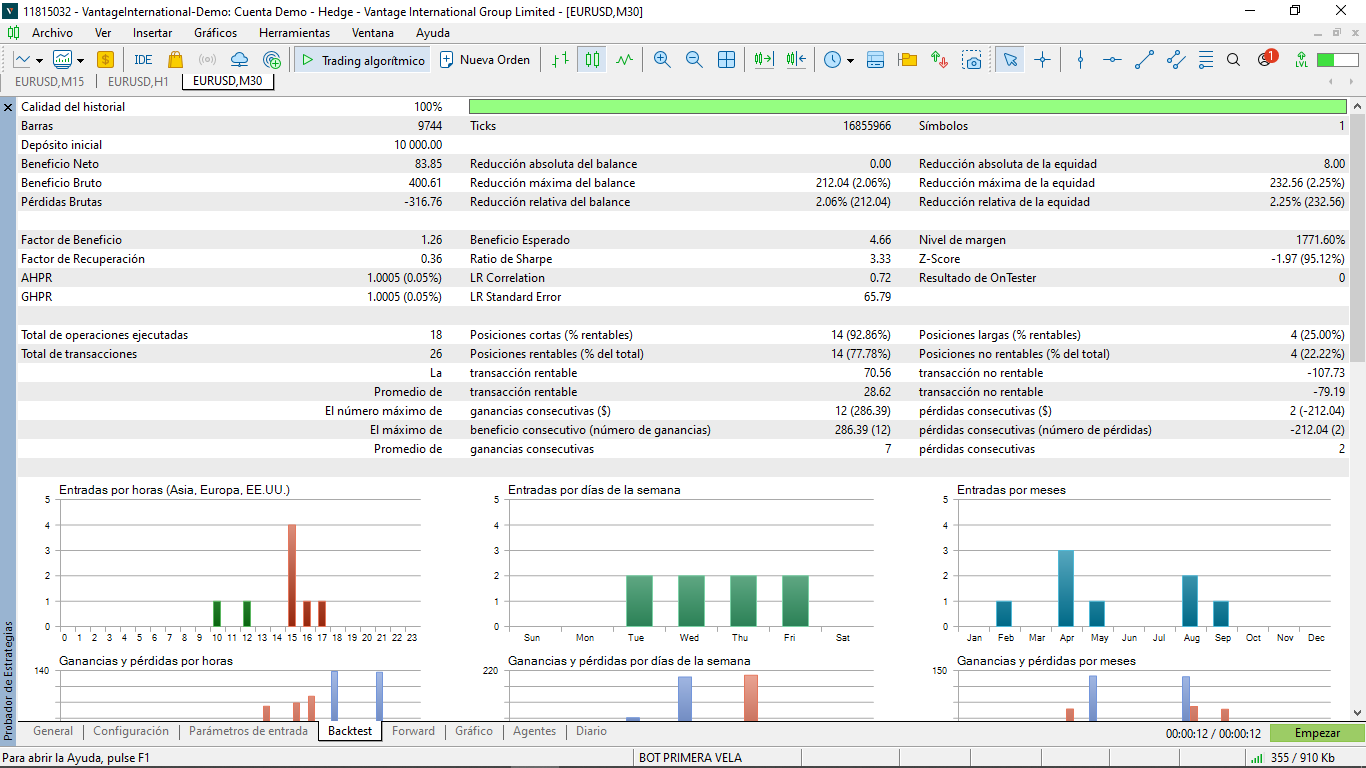The height and width of the screenshot is (768, 1366).
Task: Click the Market shopping bag icon
Action: click(175, 60)
